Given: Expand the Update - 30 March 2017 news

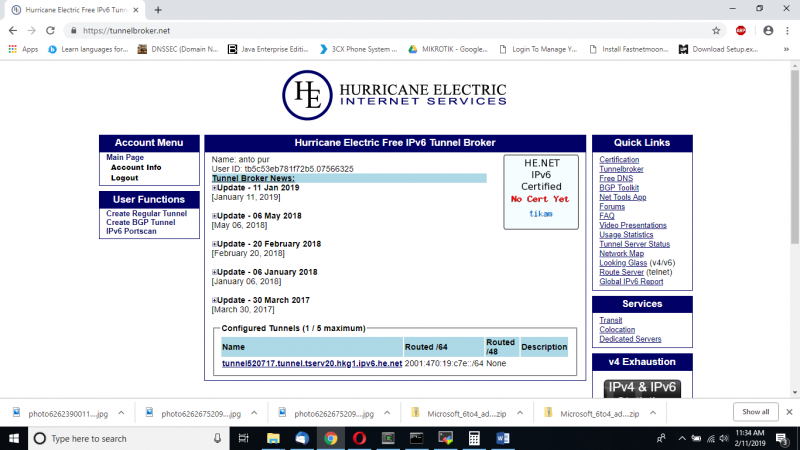Looking at the screenshot, I should 214,300.
